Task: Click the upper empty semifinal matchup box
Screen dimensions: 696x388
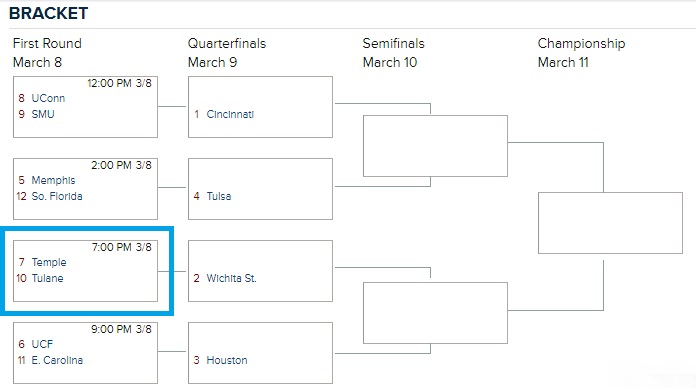Action: [435, 146]
